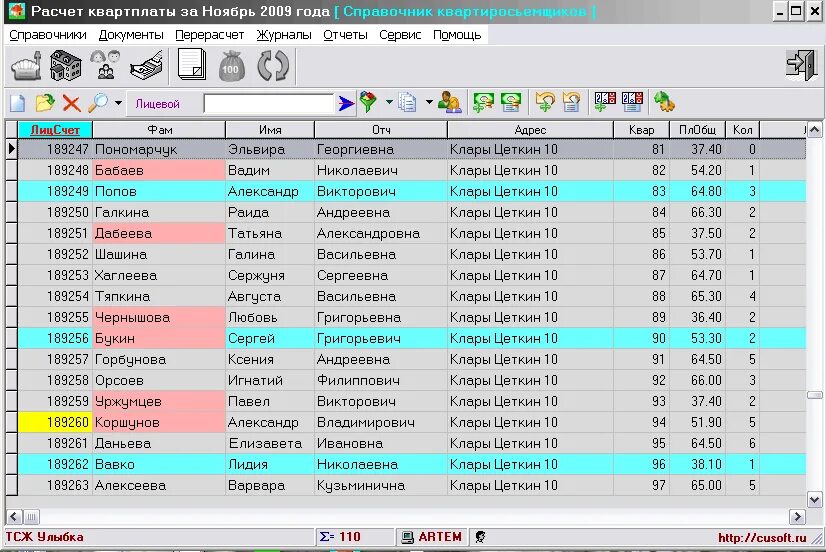This screenshot has width=826, height=552.
Task: Click the status bar small person icon
Action: (480, 537)
